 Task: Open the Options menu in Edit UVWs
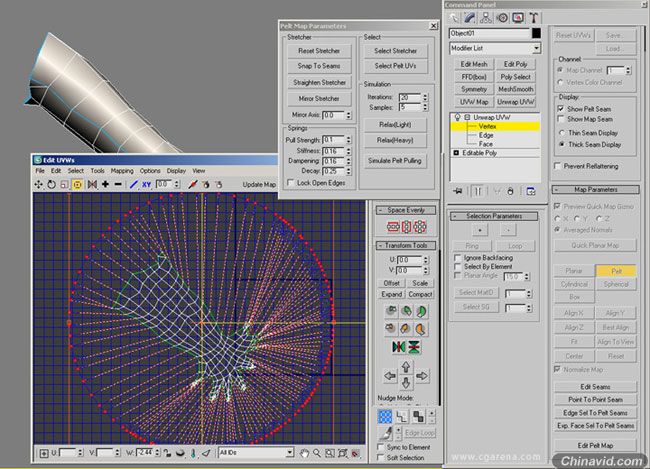point(150,171)
